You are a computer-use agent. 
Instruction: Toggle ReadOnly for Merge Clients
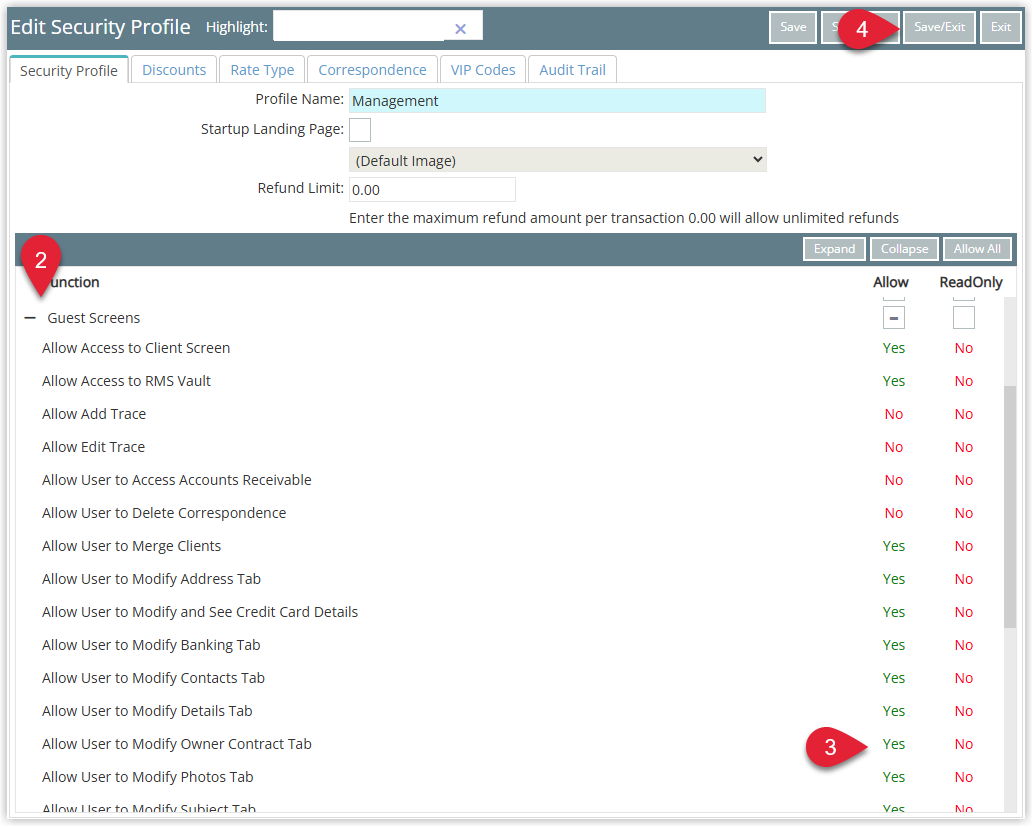963,546
